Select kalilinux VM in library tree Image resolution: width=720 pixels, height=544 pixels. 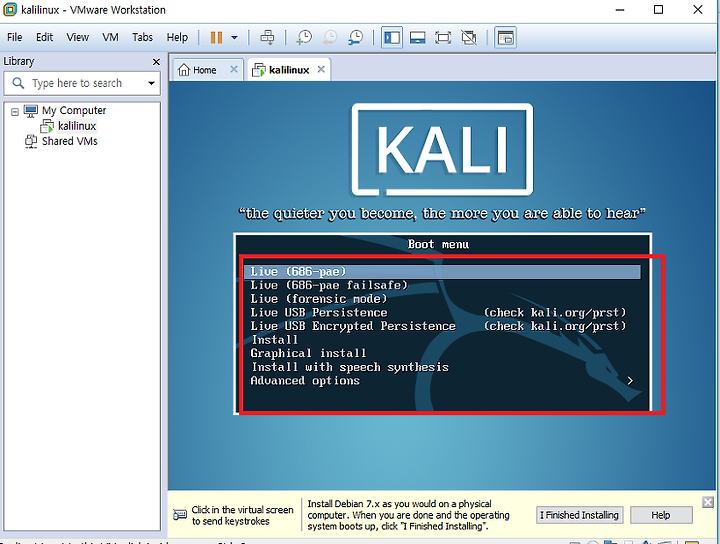tap(77, 126)
